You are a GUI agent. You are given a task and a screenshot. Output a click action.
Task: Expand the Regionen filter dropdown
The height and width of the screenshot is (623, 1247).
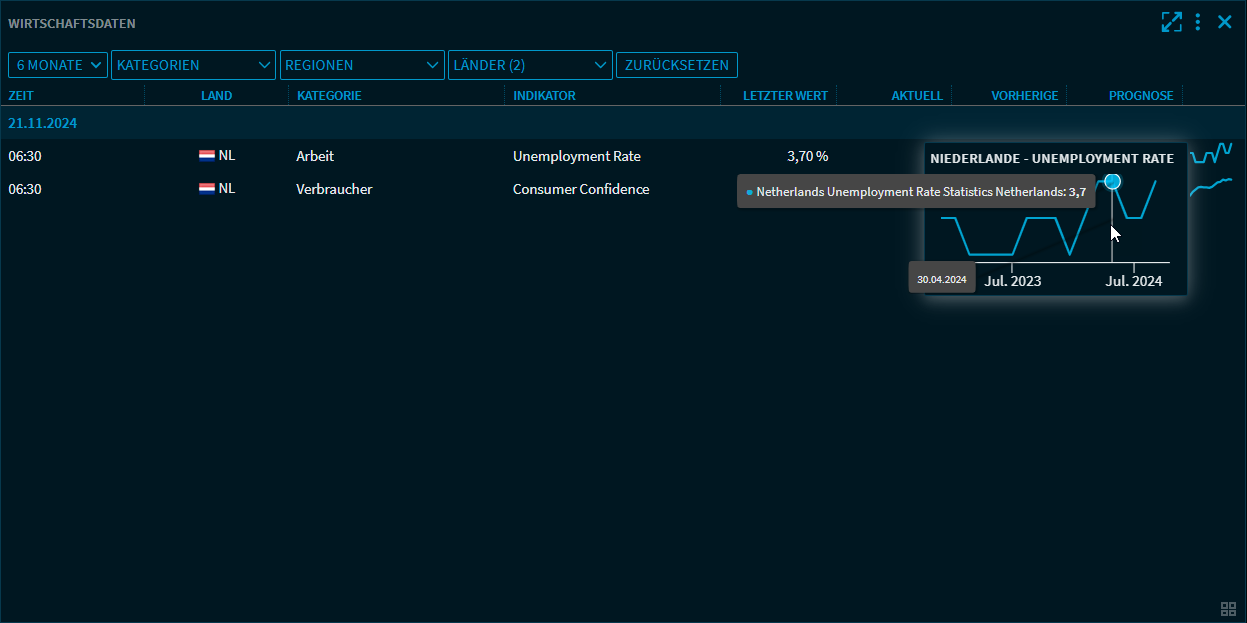(362, 65)
